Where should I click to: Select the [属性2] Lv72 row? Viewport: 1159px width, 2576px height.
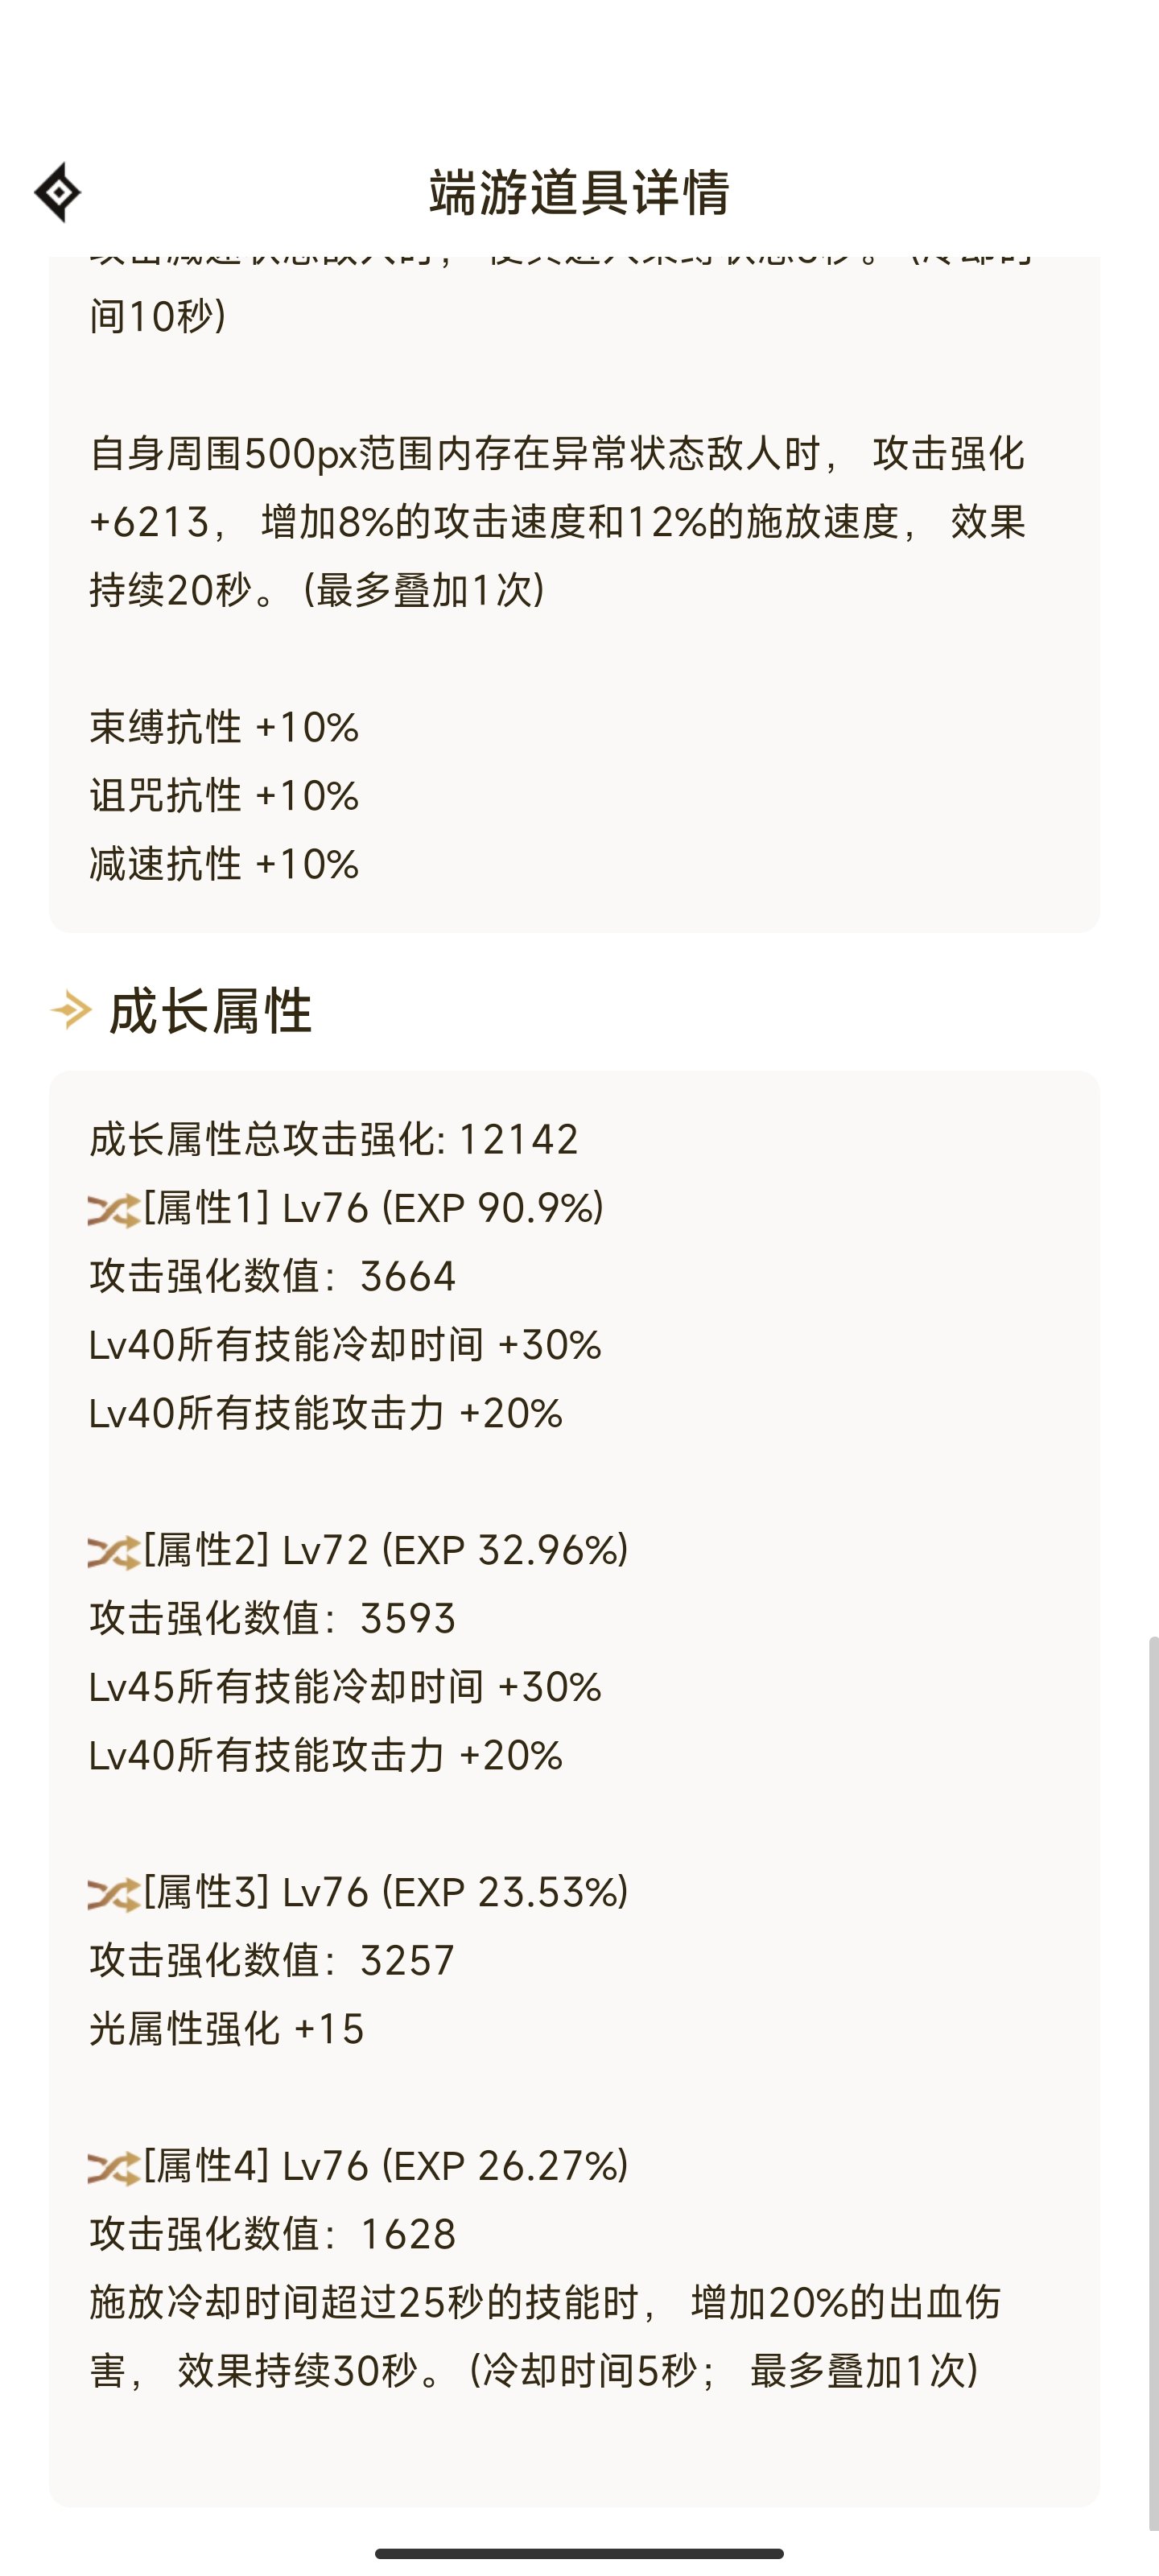coord(358,1550)
